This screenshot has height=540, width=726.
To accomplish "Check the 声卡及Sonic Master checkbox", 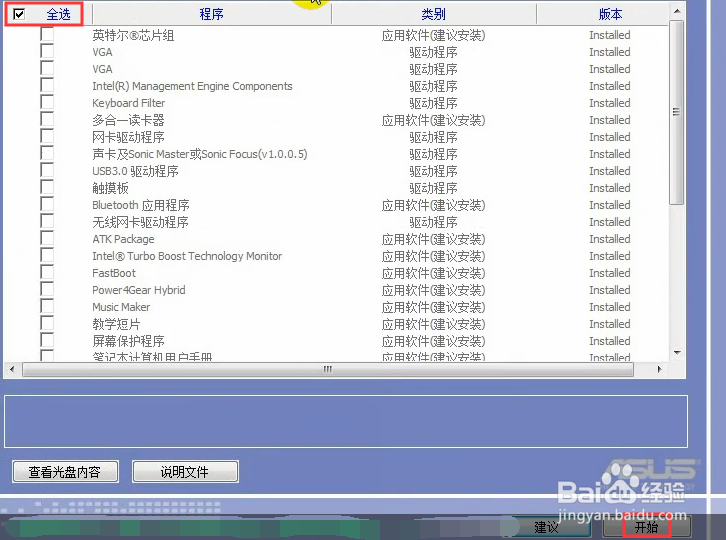I will coord(47,153).
